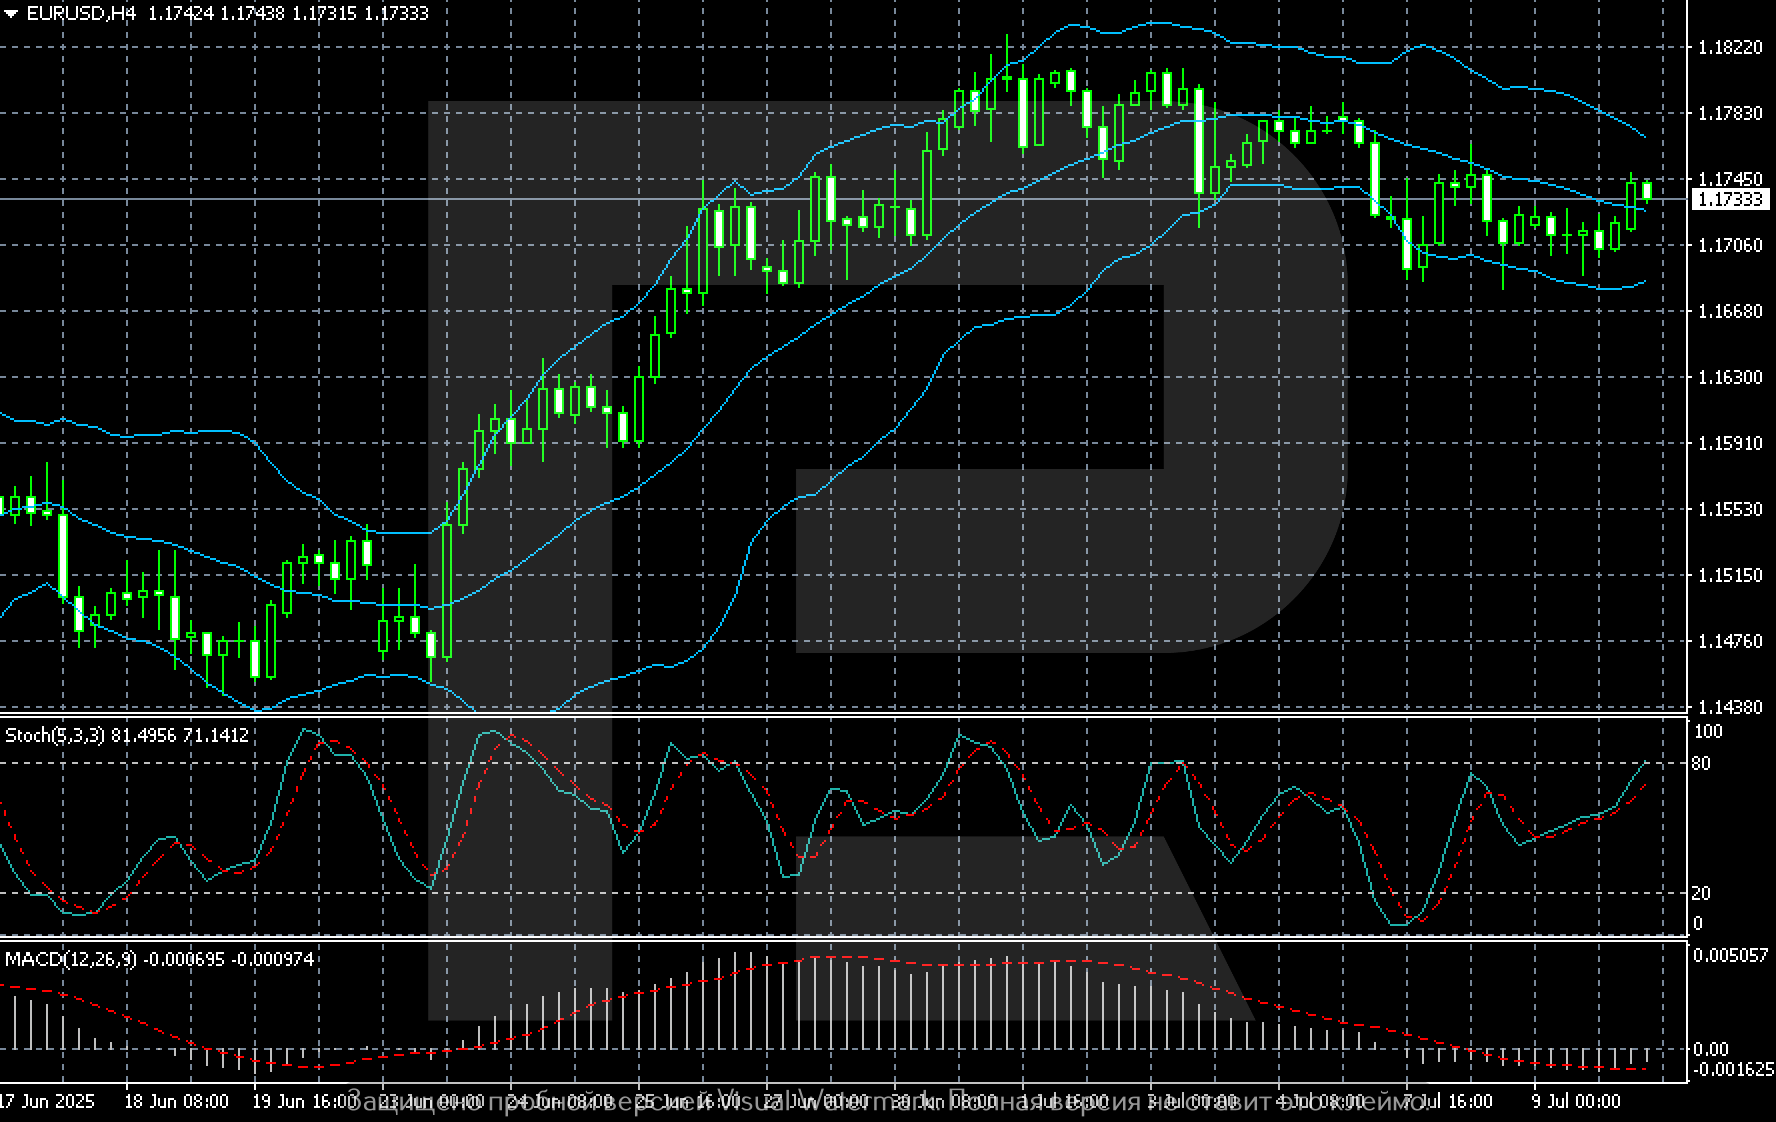This screenshot has height=1122, width=1776.
Task: Click the 1.16300 price scale label
Action: [x=1730, y=378]
